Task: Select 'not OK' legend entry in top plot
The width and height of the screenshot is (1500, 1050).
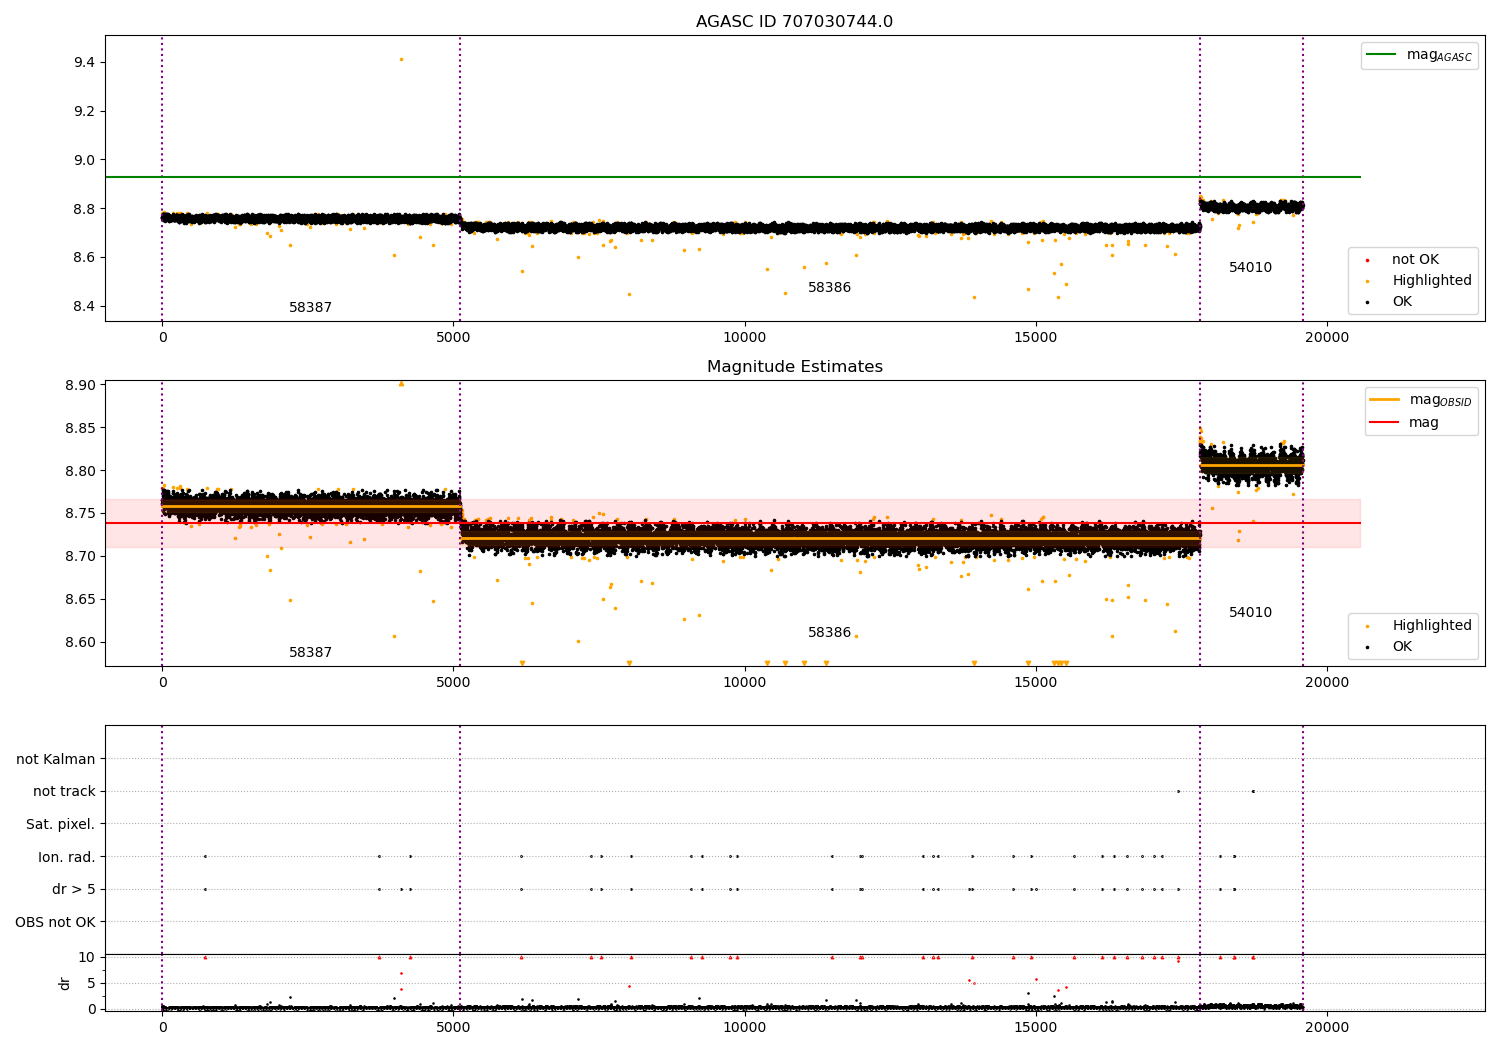Action: coord(1415,260)
